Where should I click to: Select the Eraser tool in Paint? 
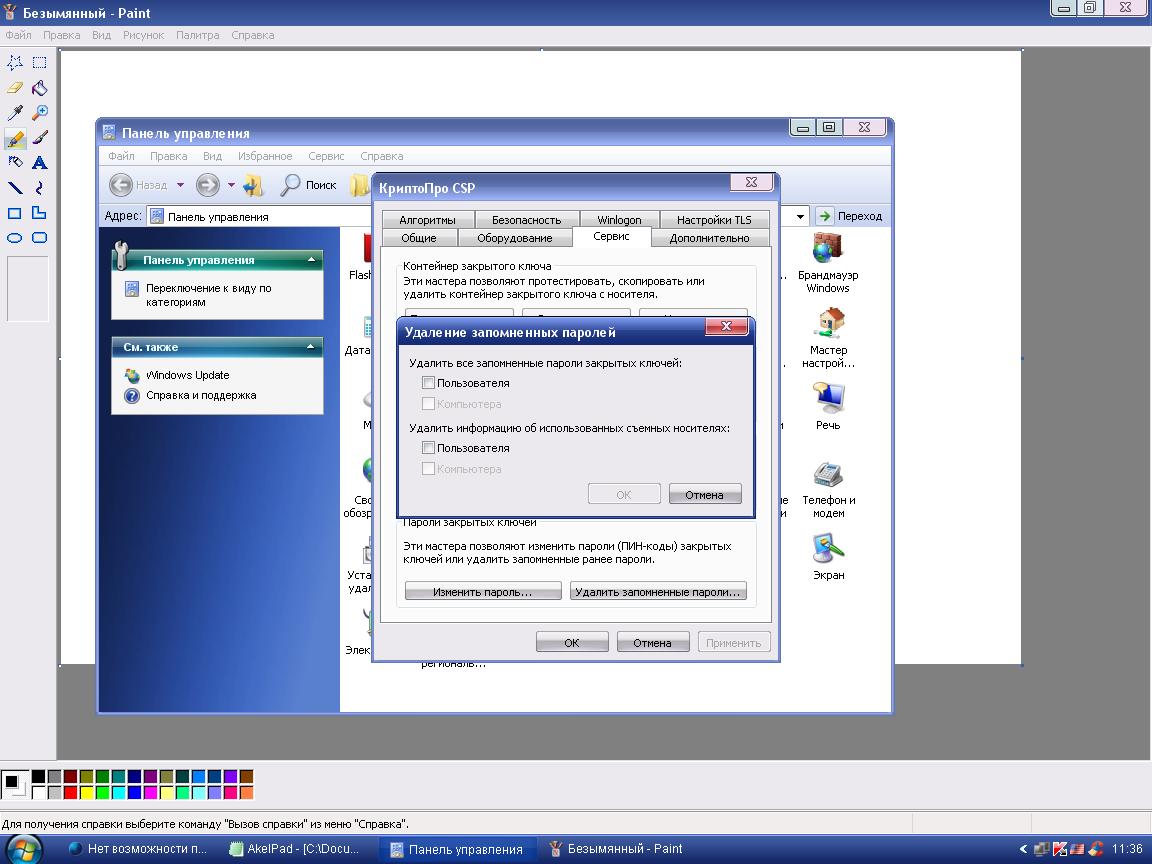click(x=15, y=88)
